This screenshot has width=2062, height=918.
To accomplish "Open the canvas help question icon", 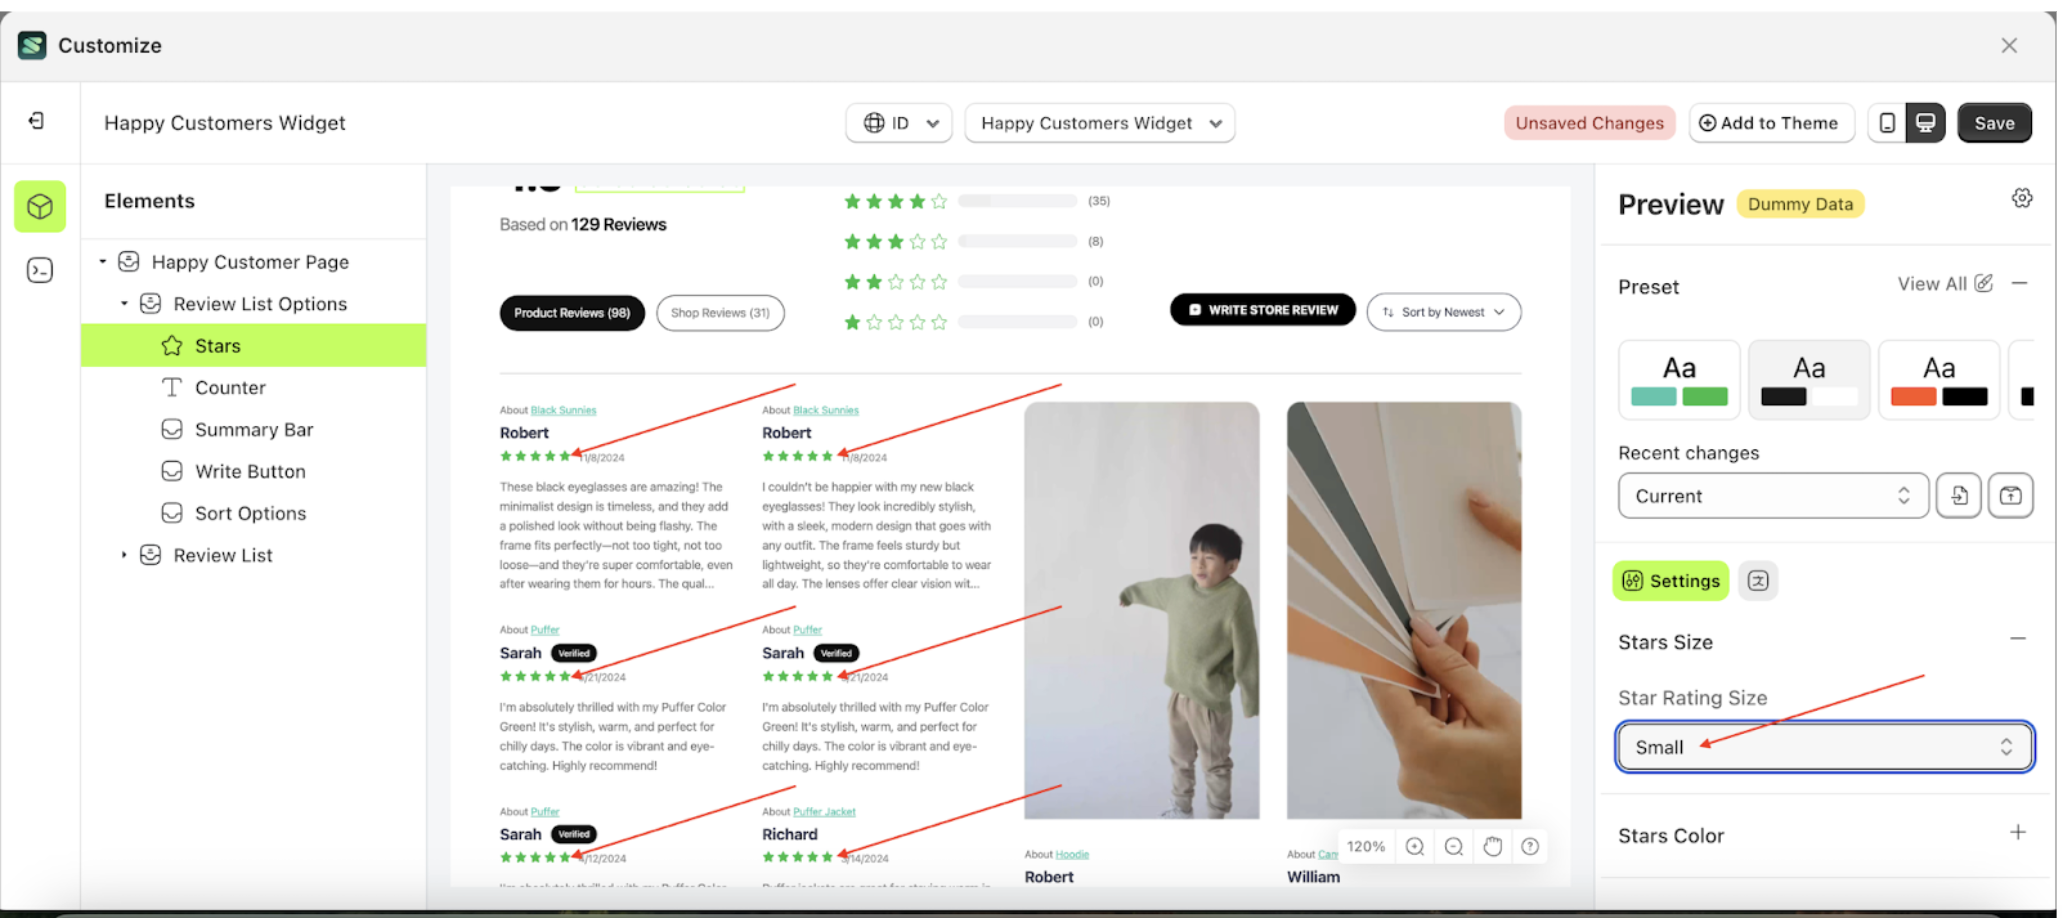I will click(1530, 847).
